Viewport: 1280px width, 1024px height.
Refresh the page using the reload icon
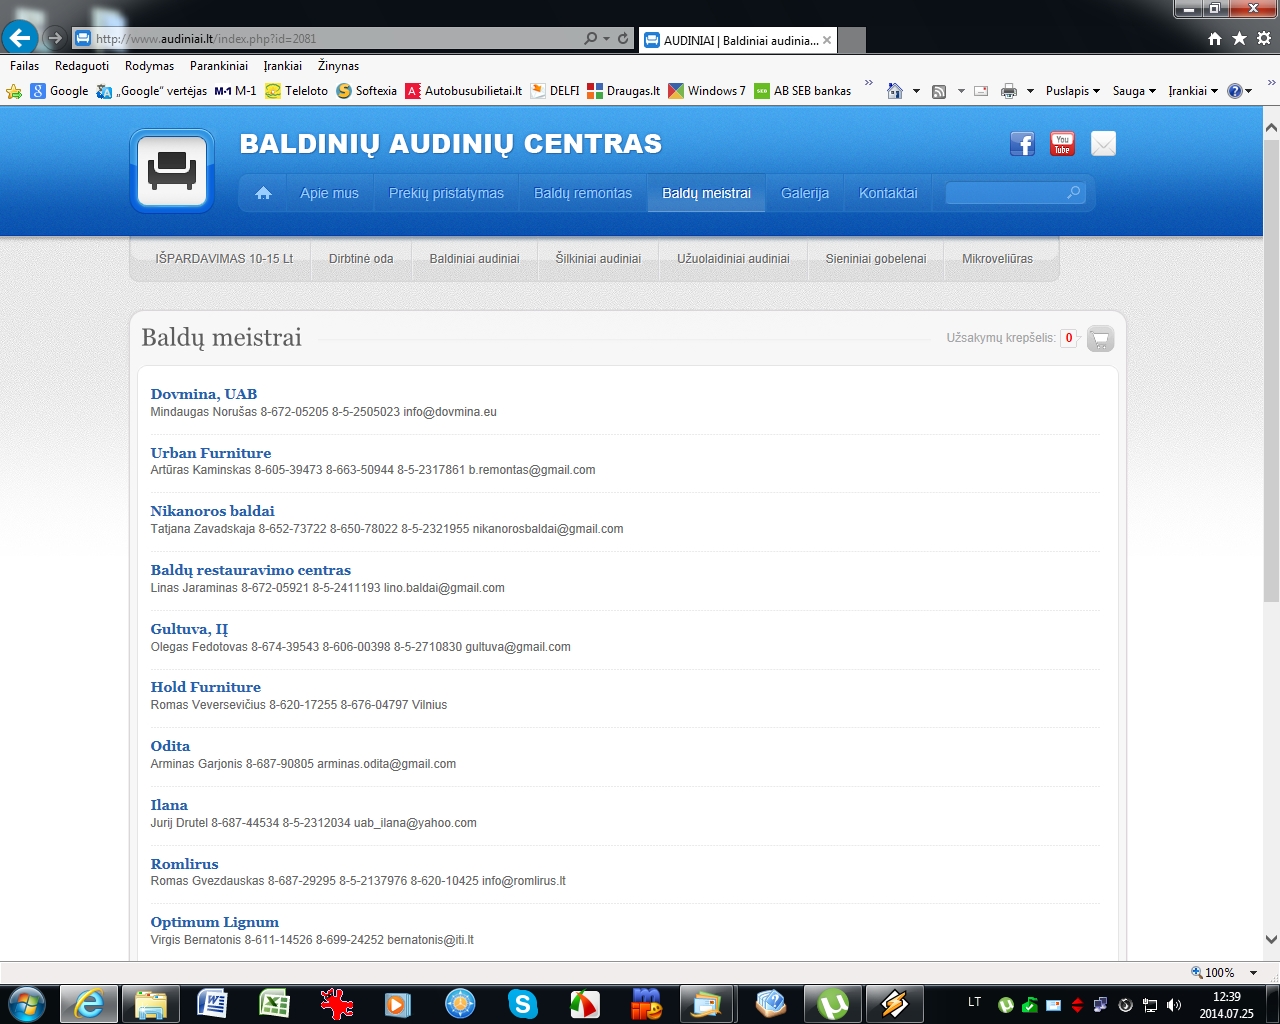[x=623, y=38]
